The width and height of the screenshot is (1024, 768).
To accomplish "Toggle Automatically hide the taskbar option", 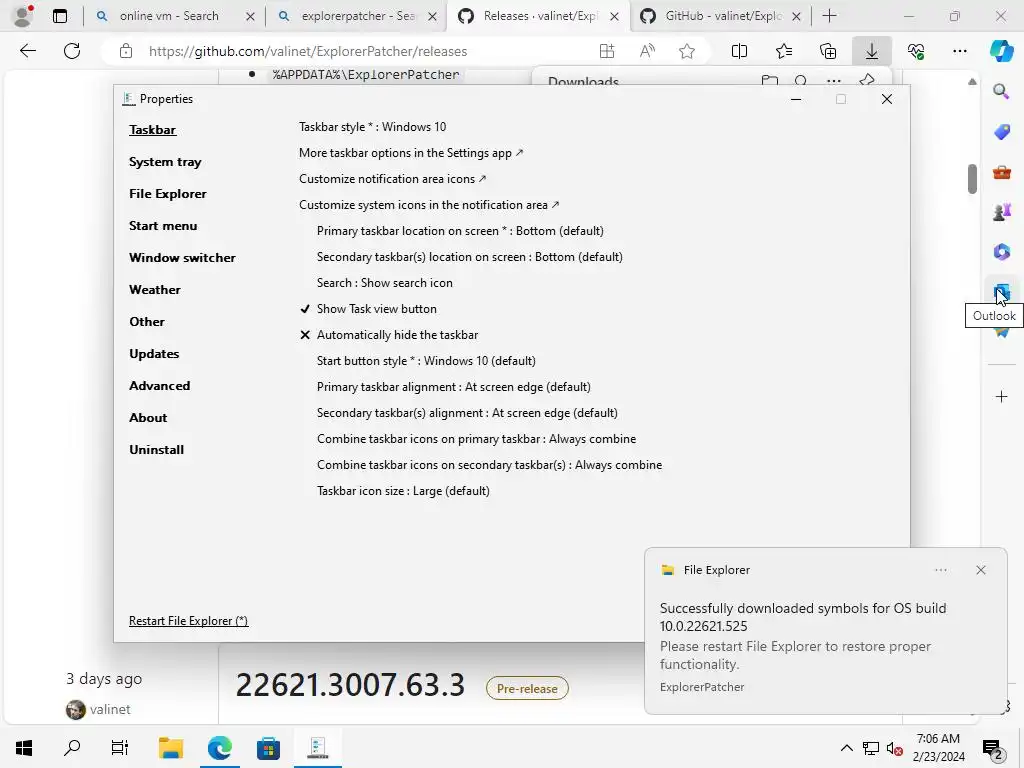I will [389, 335].
